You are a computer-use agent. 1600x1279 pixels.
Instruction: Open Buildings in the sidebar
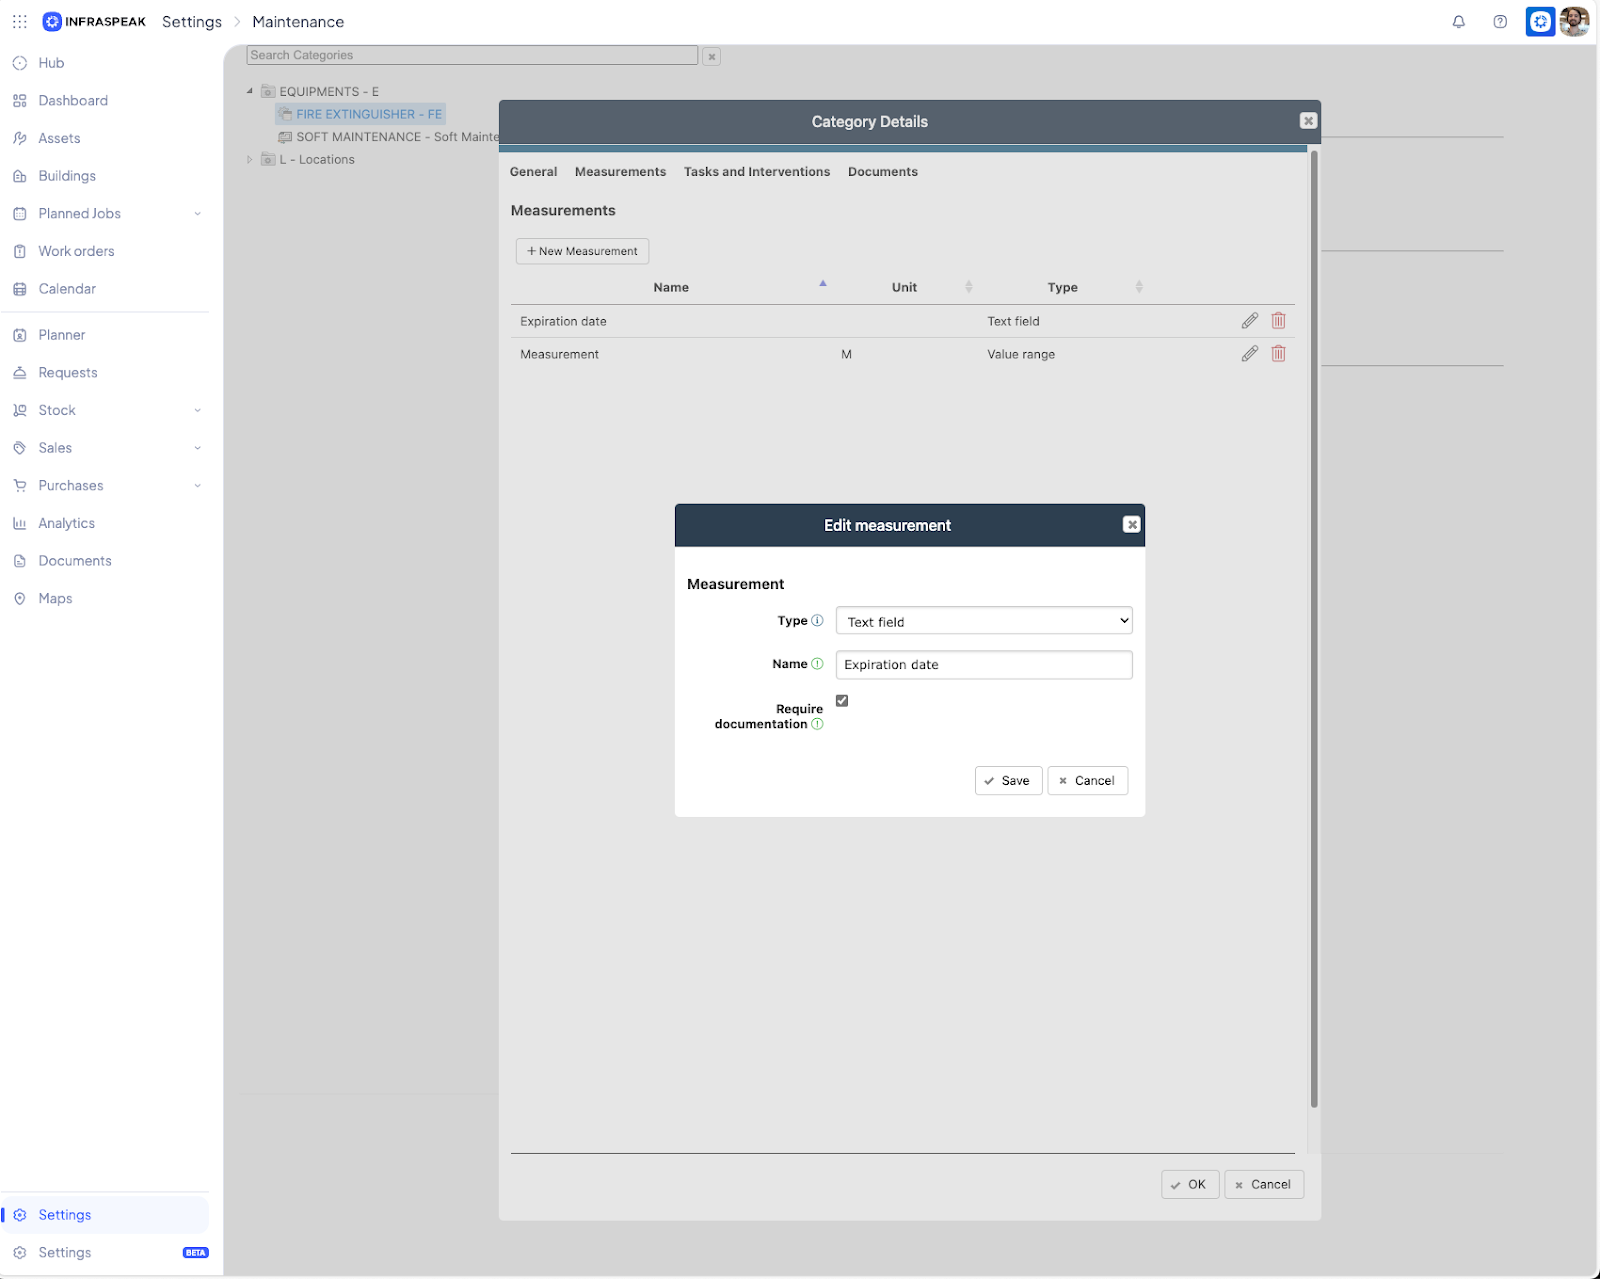(x=67, y=176)
